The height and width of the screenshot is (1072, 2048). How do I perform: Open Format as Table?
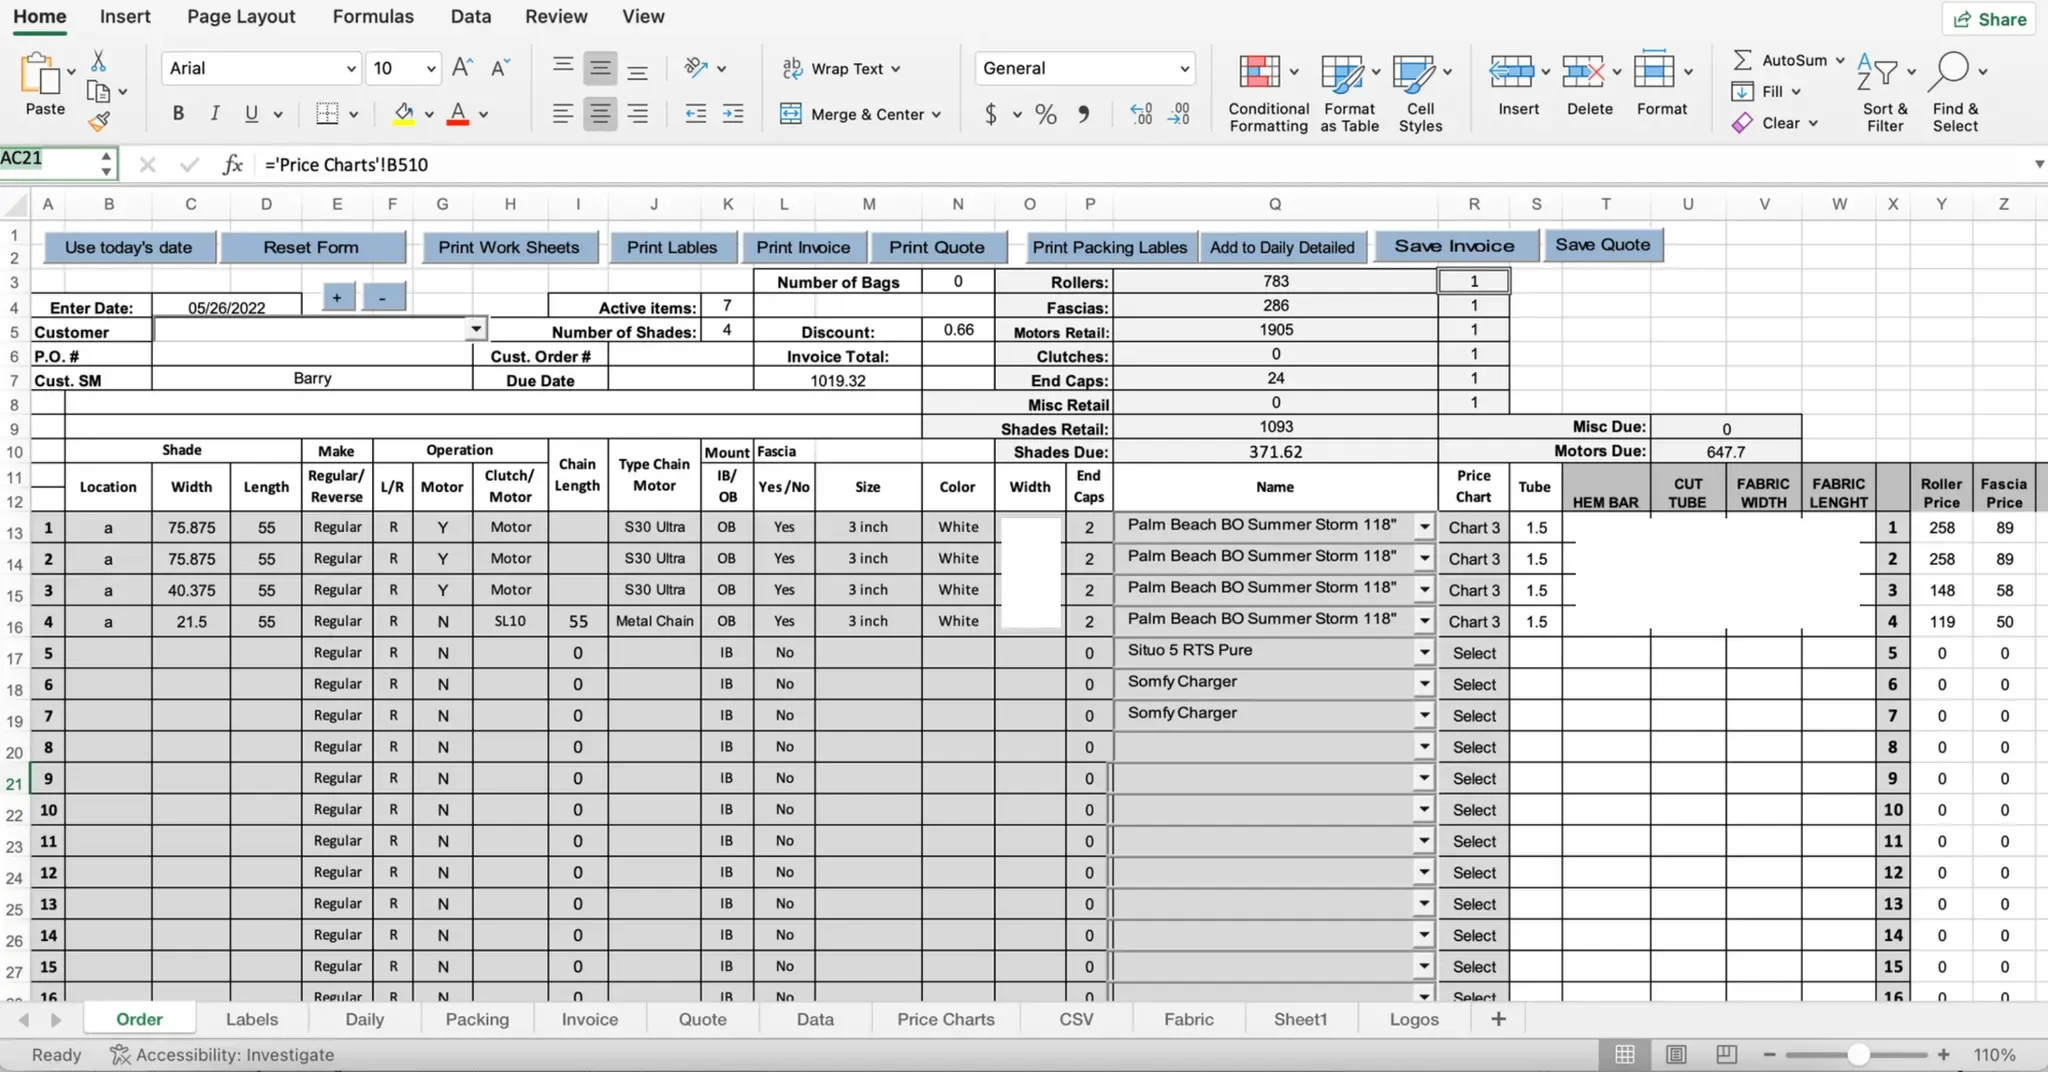click(1342, 73)
